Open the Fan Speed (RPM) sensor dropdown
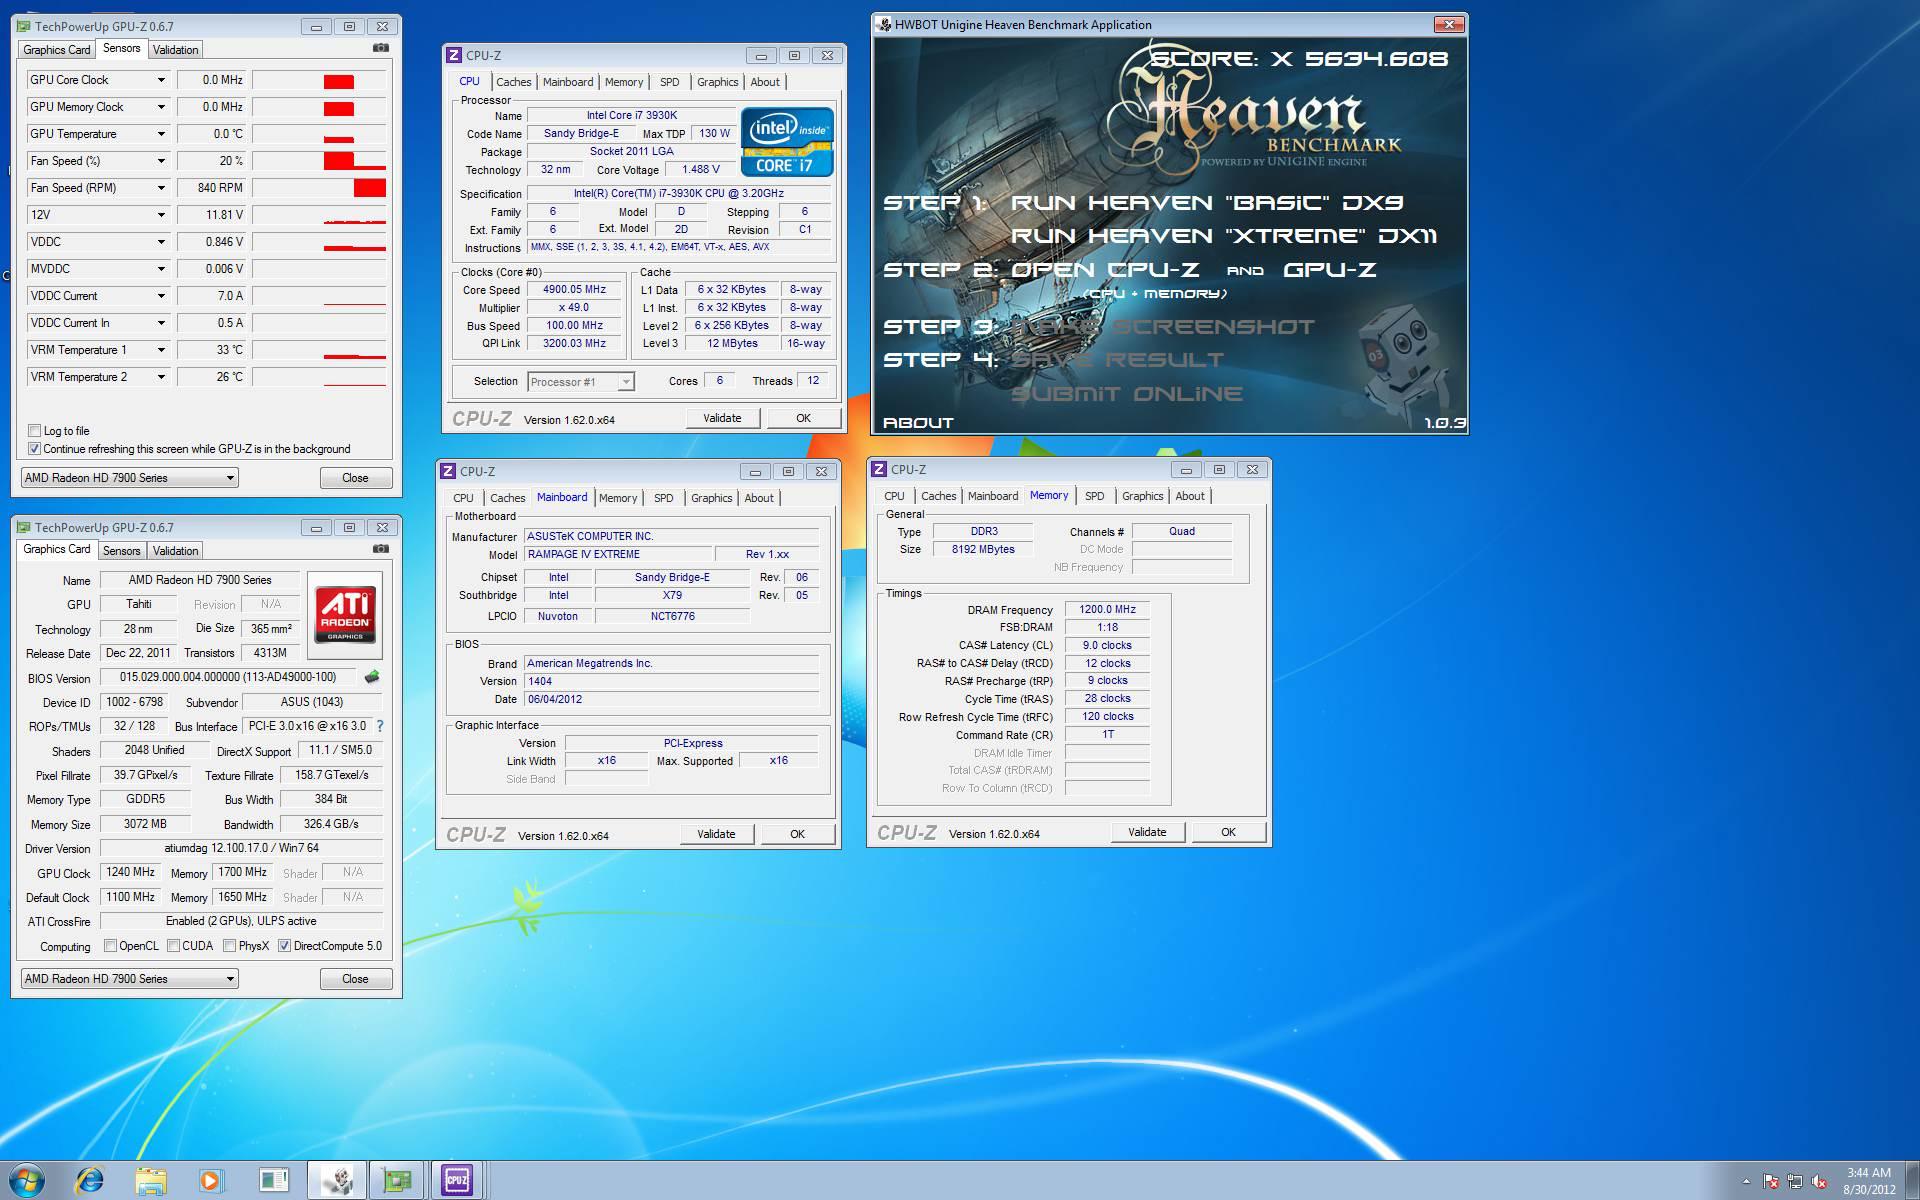Screen dimensions: 1920x1200 pyautogui.click(x=160, y=188)
